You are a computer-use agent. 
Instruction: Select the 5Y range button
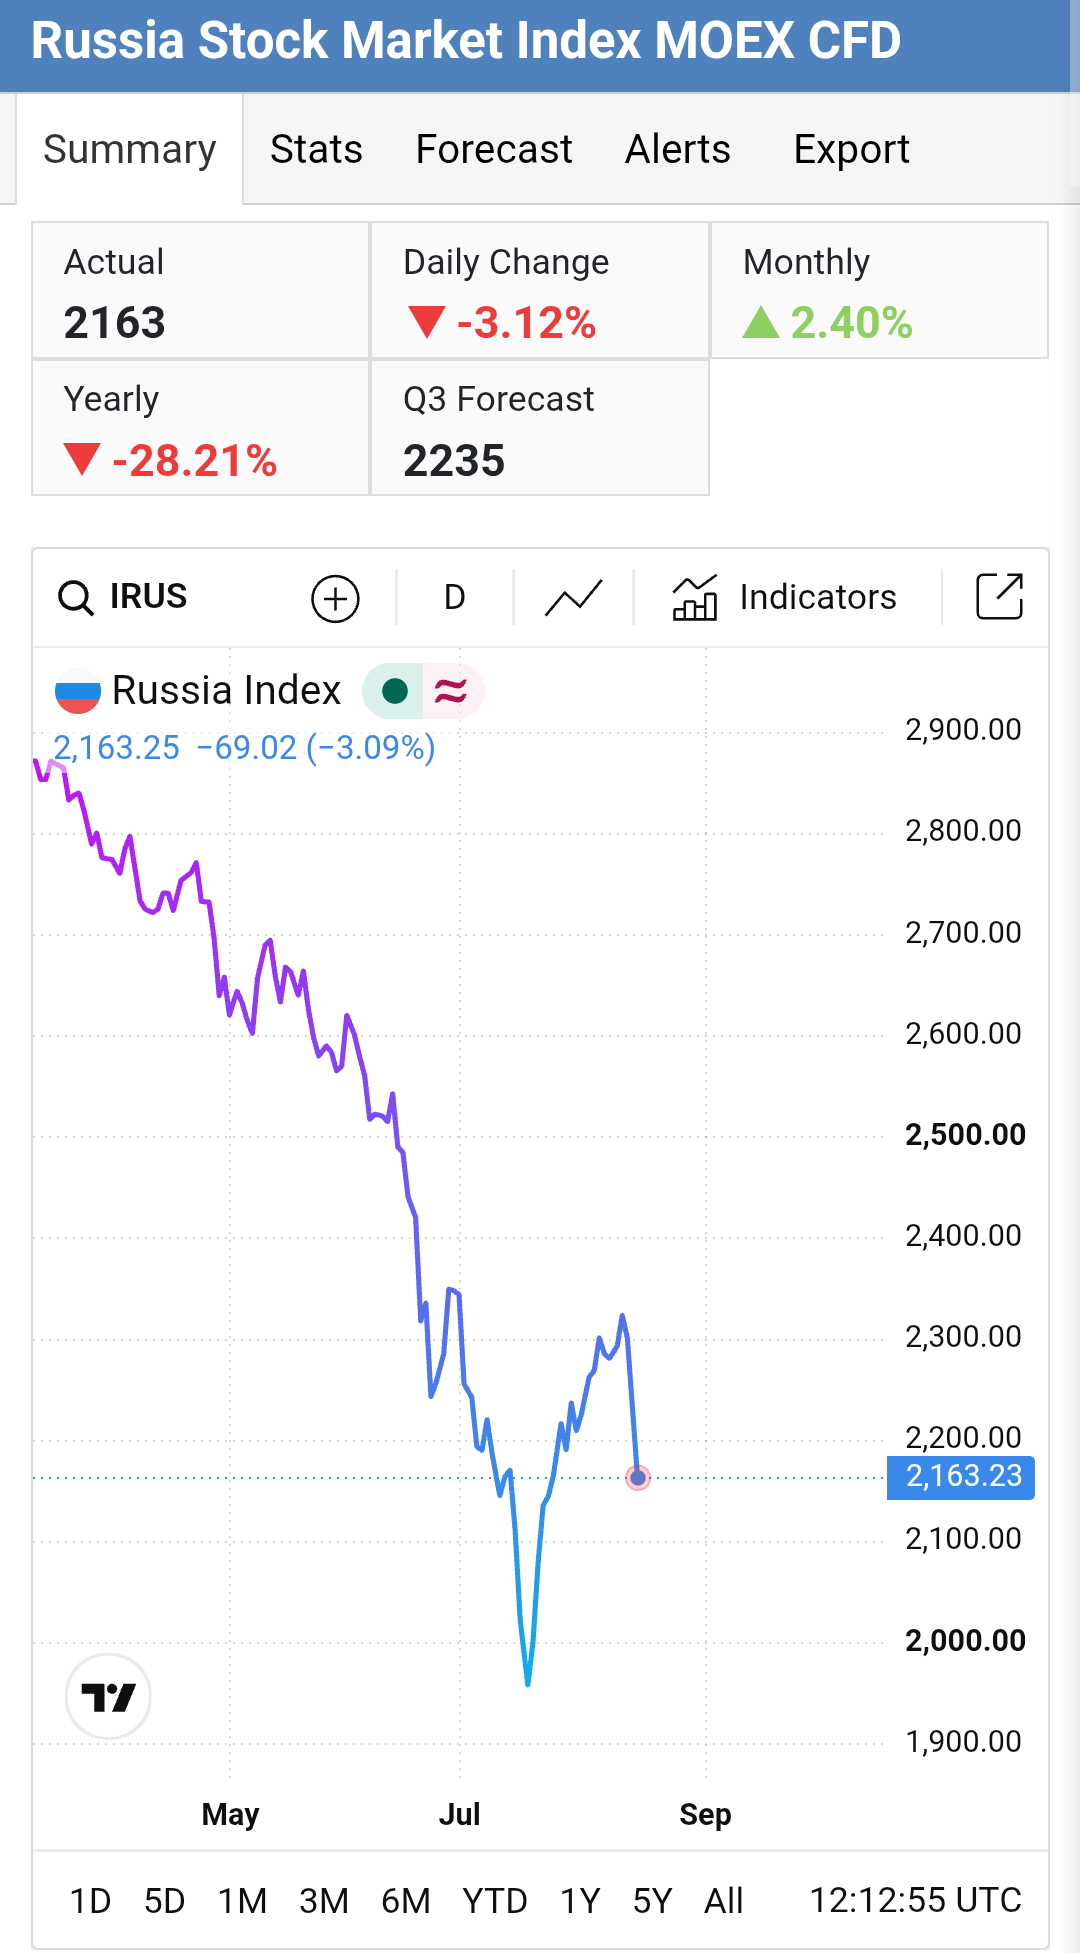click(x=653, y=1900)
